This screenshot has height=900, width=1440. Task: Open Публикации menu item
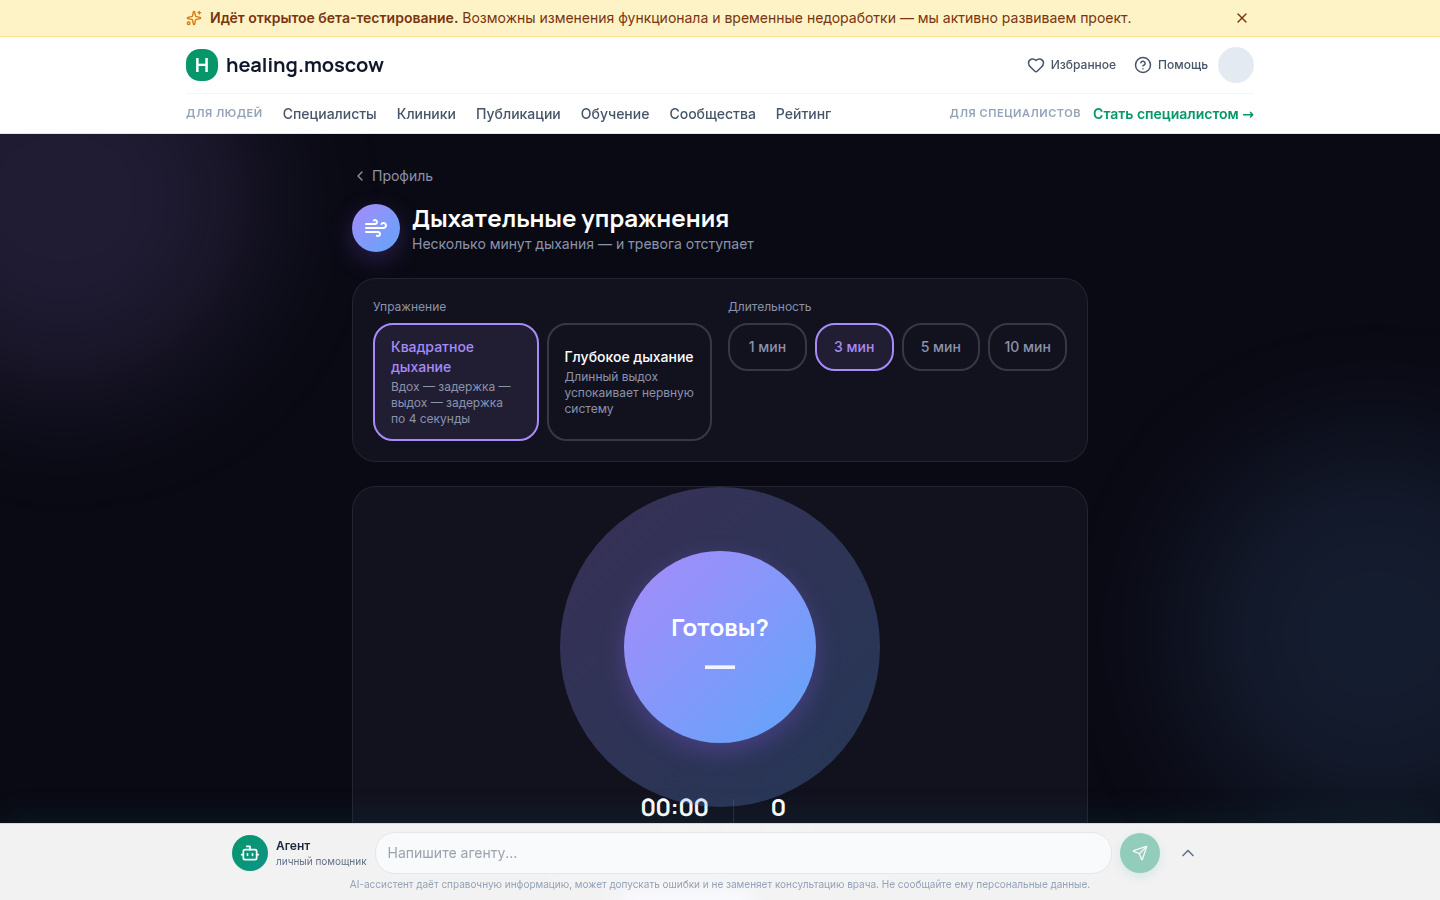point(518,114)
